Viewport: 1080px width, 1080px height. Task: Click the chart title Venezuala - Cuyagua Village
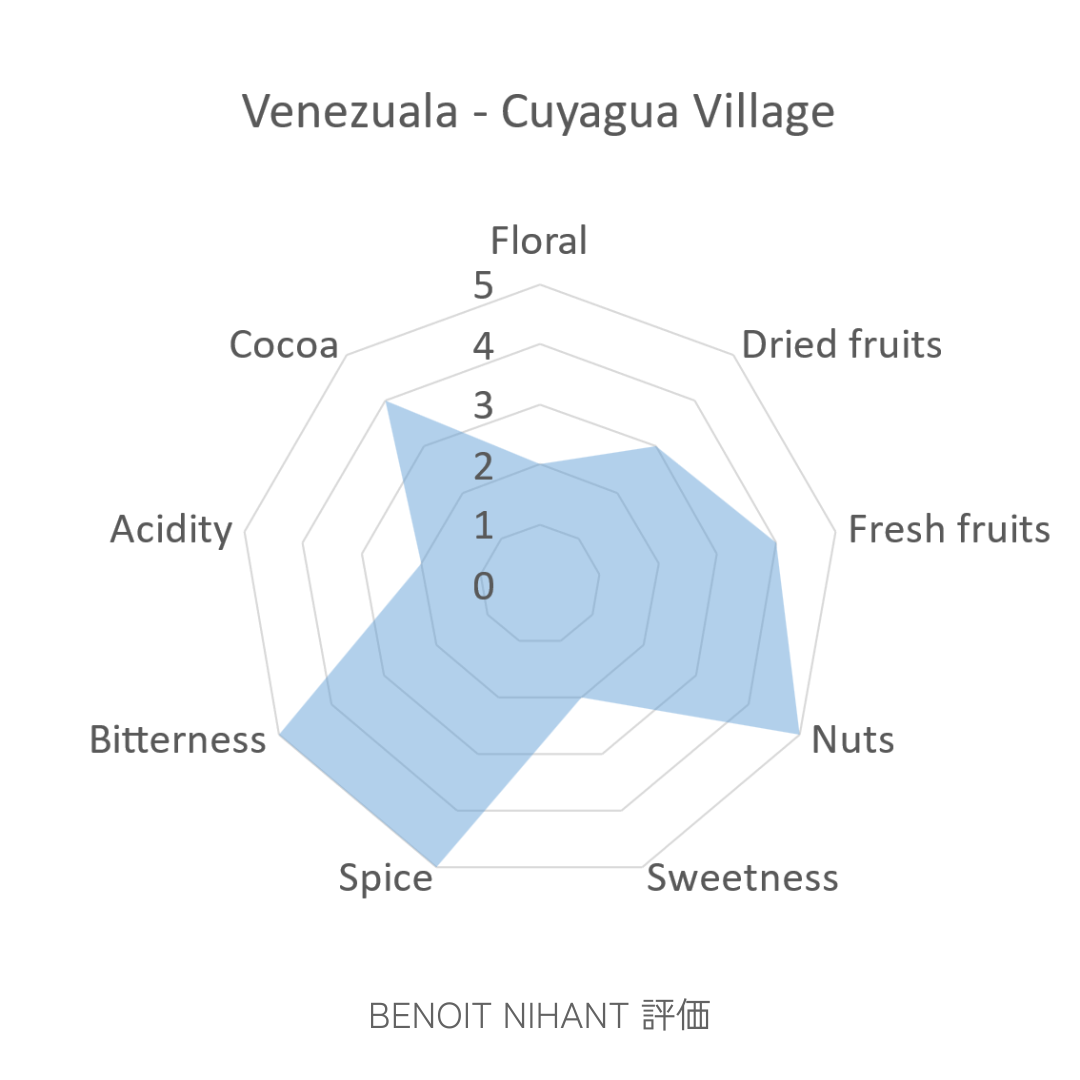point(539,112)
